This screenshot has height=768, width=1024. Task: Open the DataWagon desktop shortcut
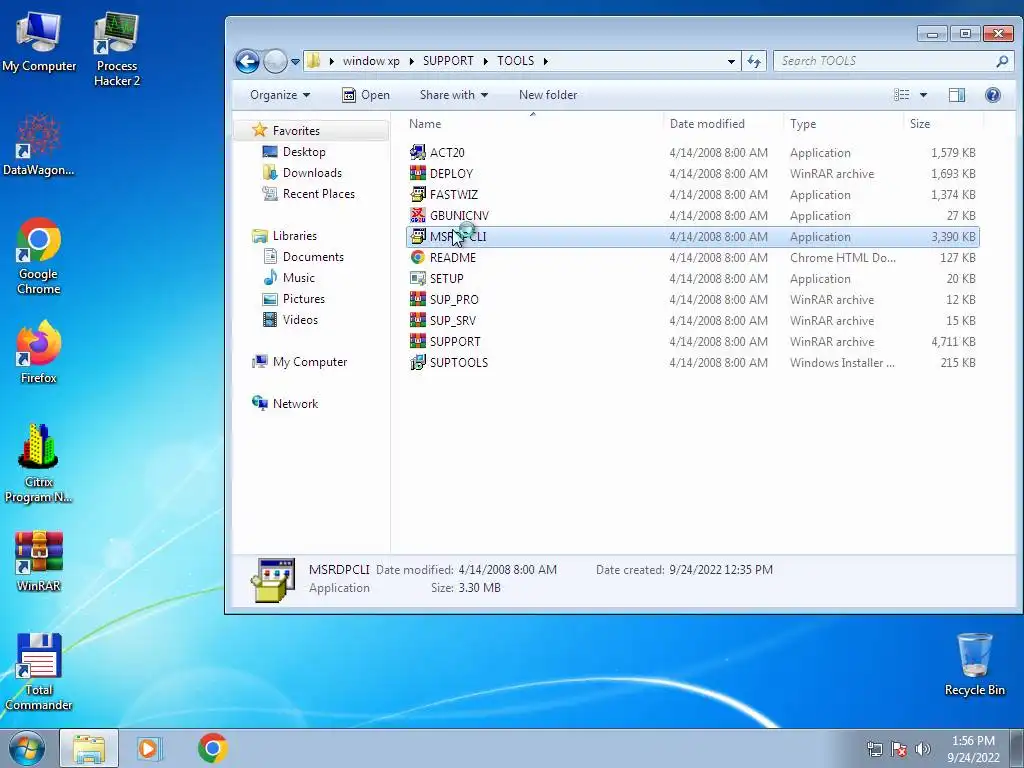click(x=39, y=145)
